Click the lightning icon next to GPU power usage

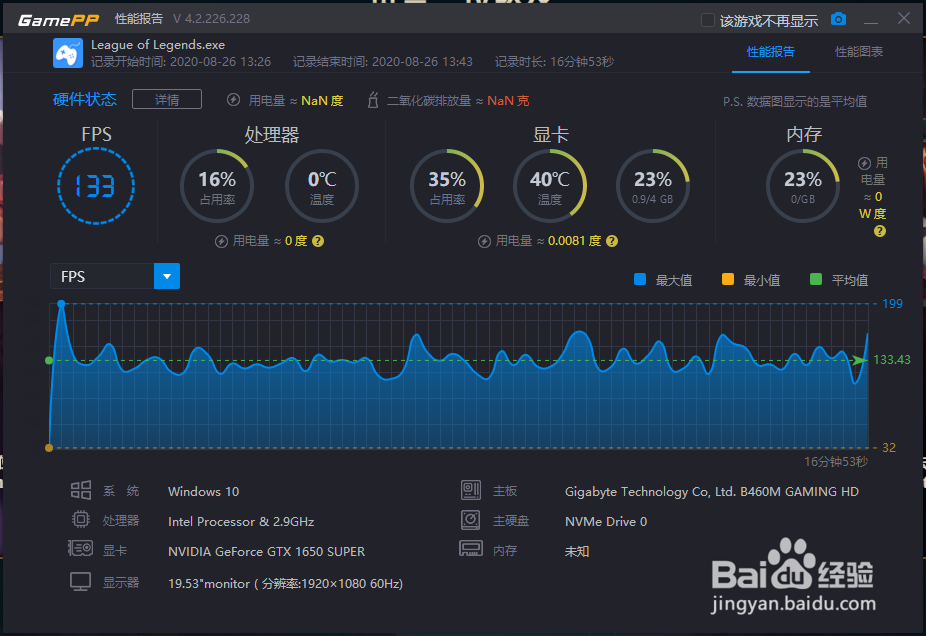coord(484,241)
